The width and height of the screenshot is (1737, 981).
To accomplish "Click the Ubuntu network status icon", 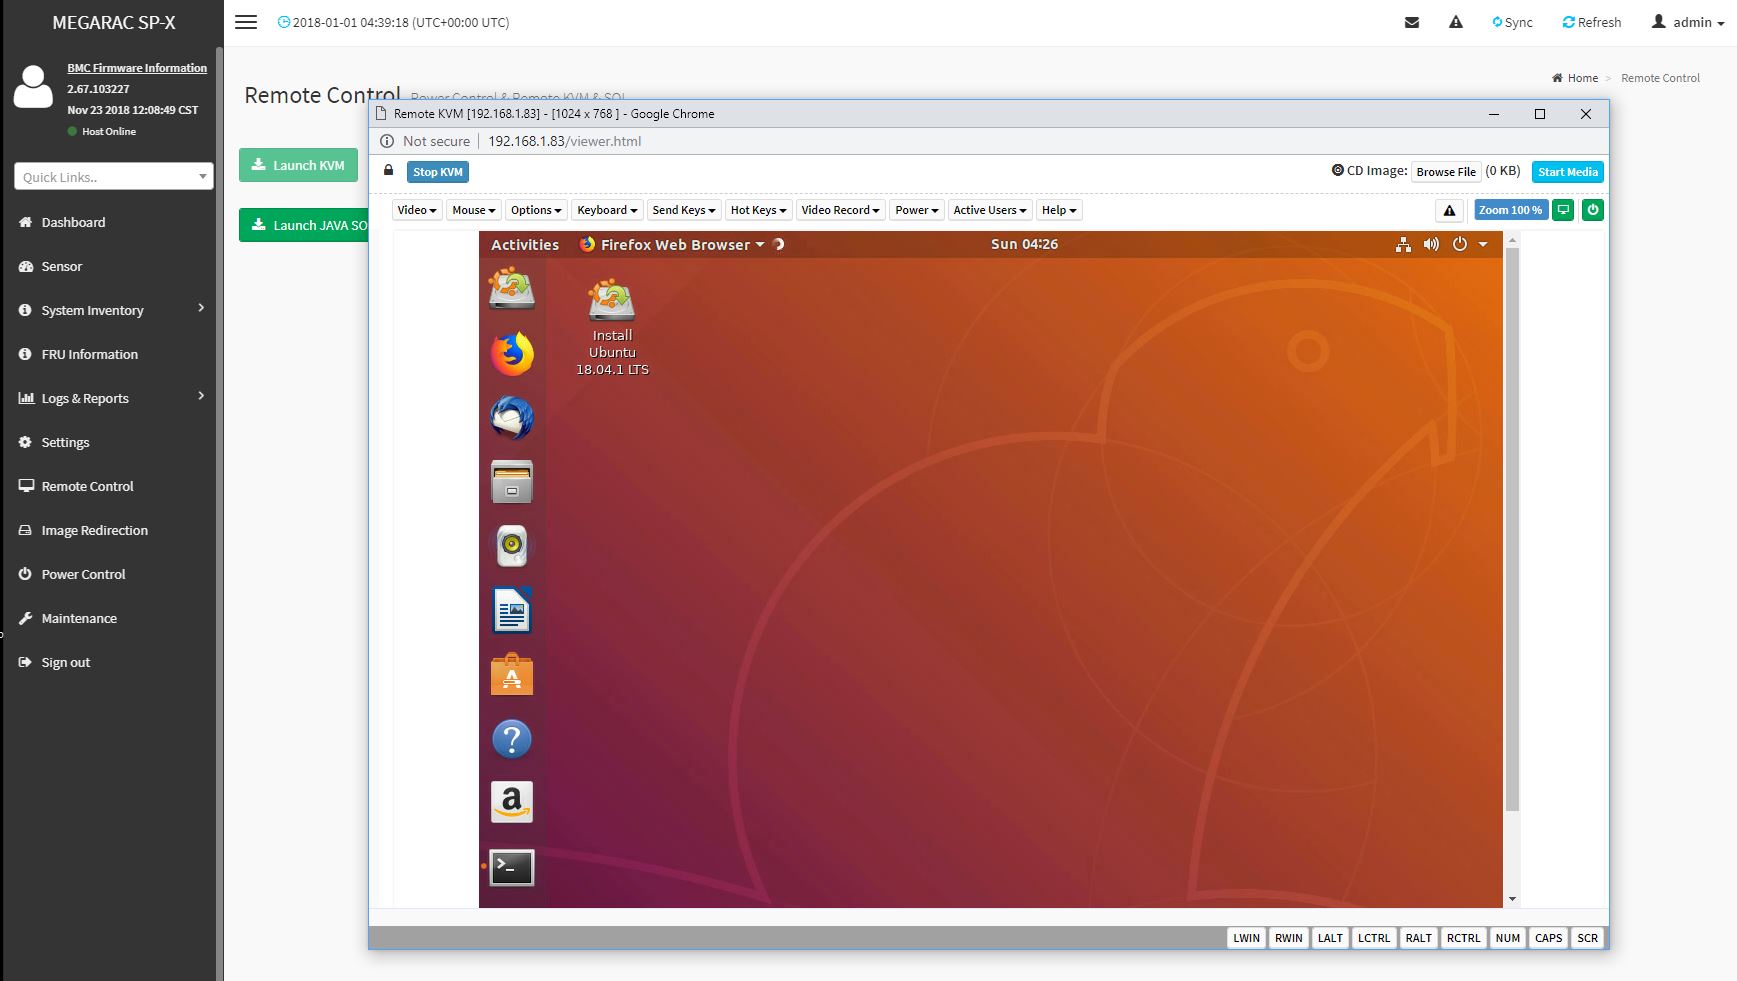I will (x=1403, y=244).
